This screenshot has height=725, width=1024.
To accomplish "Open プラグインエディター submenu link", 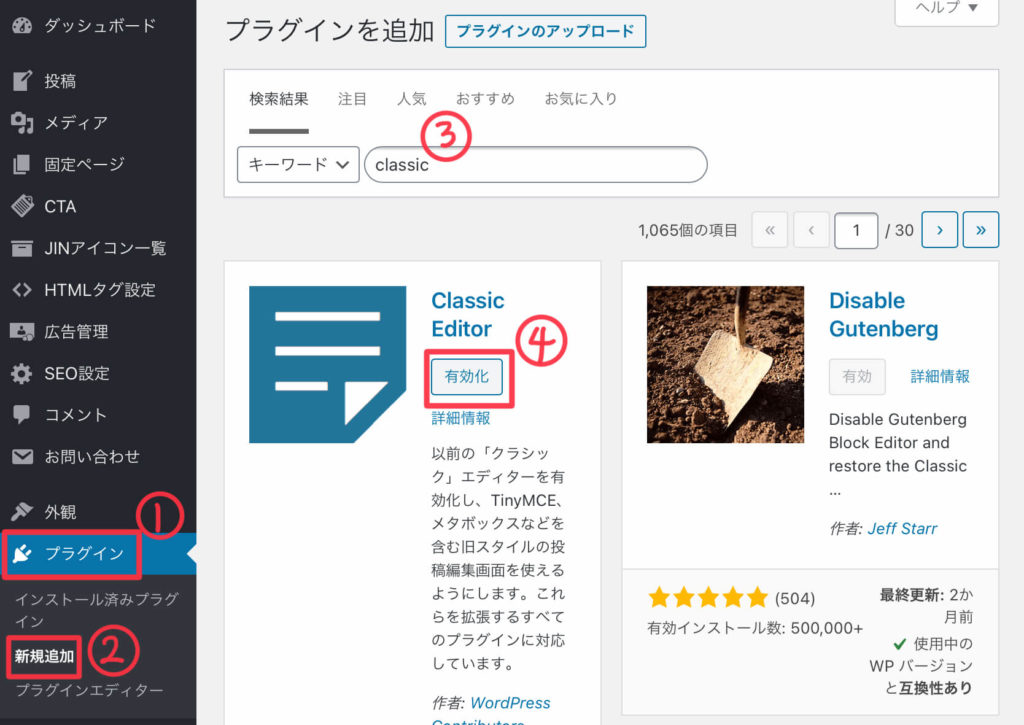I will 89,690.
